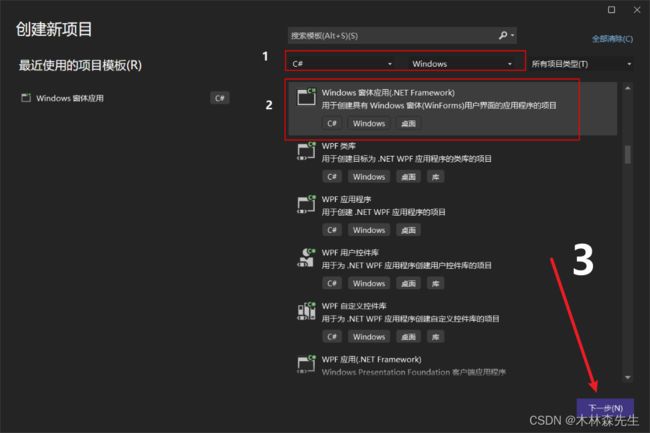Screen dimensions: 650x433
Task: Click the search magnifier icon
Action: coord(503,35)
